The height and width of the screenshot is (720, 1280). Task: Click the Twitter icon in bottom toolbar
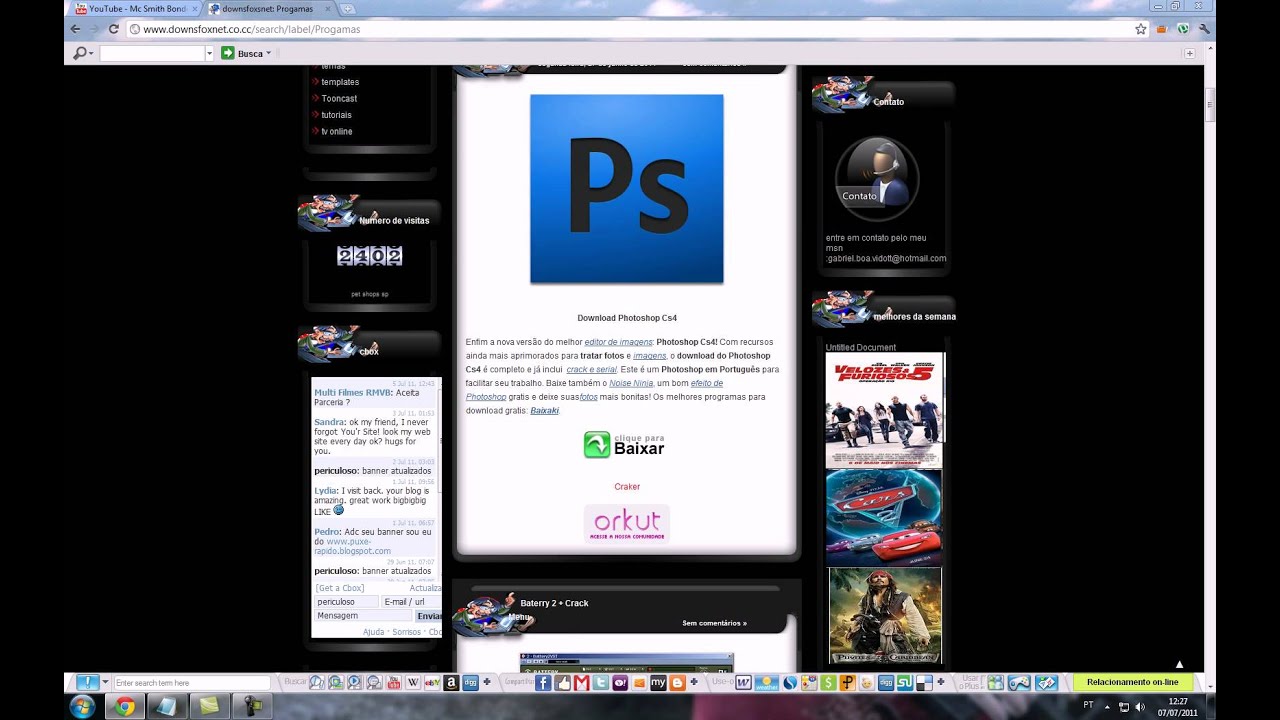coord(601,683)
